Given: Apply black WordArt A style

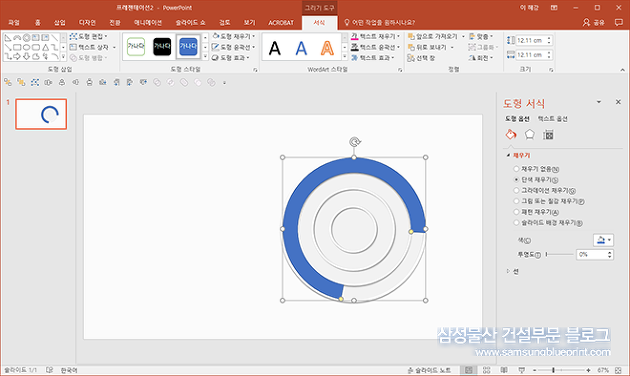Looking at the screenshot, I should pyautogui.click(x=275, y=48).
